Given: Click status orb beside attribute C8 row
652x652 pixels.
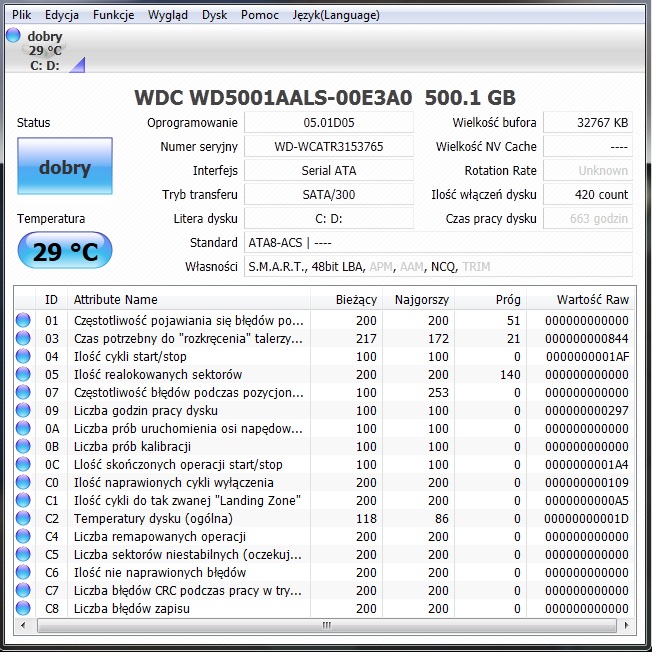Looking at the screenshot, I should tap(23, 609).
